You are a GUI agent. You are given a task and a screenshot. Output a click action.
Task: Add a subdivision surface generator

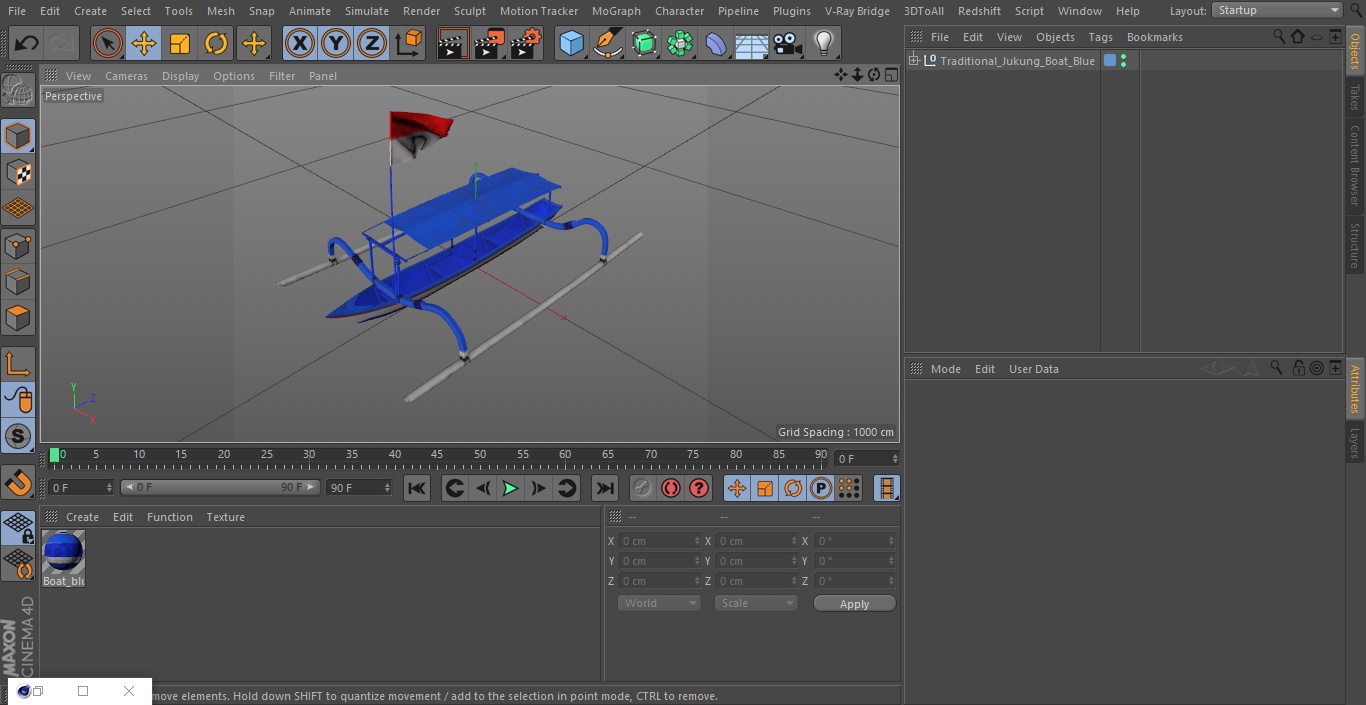[x=644, y=44]
